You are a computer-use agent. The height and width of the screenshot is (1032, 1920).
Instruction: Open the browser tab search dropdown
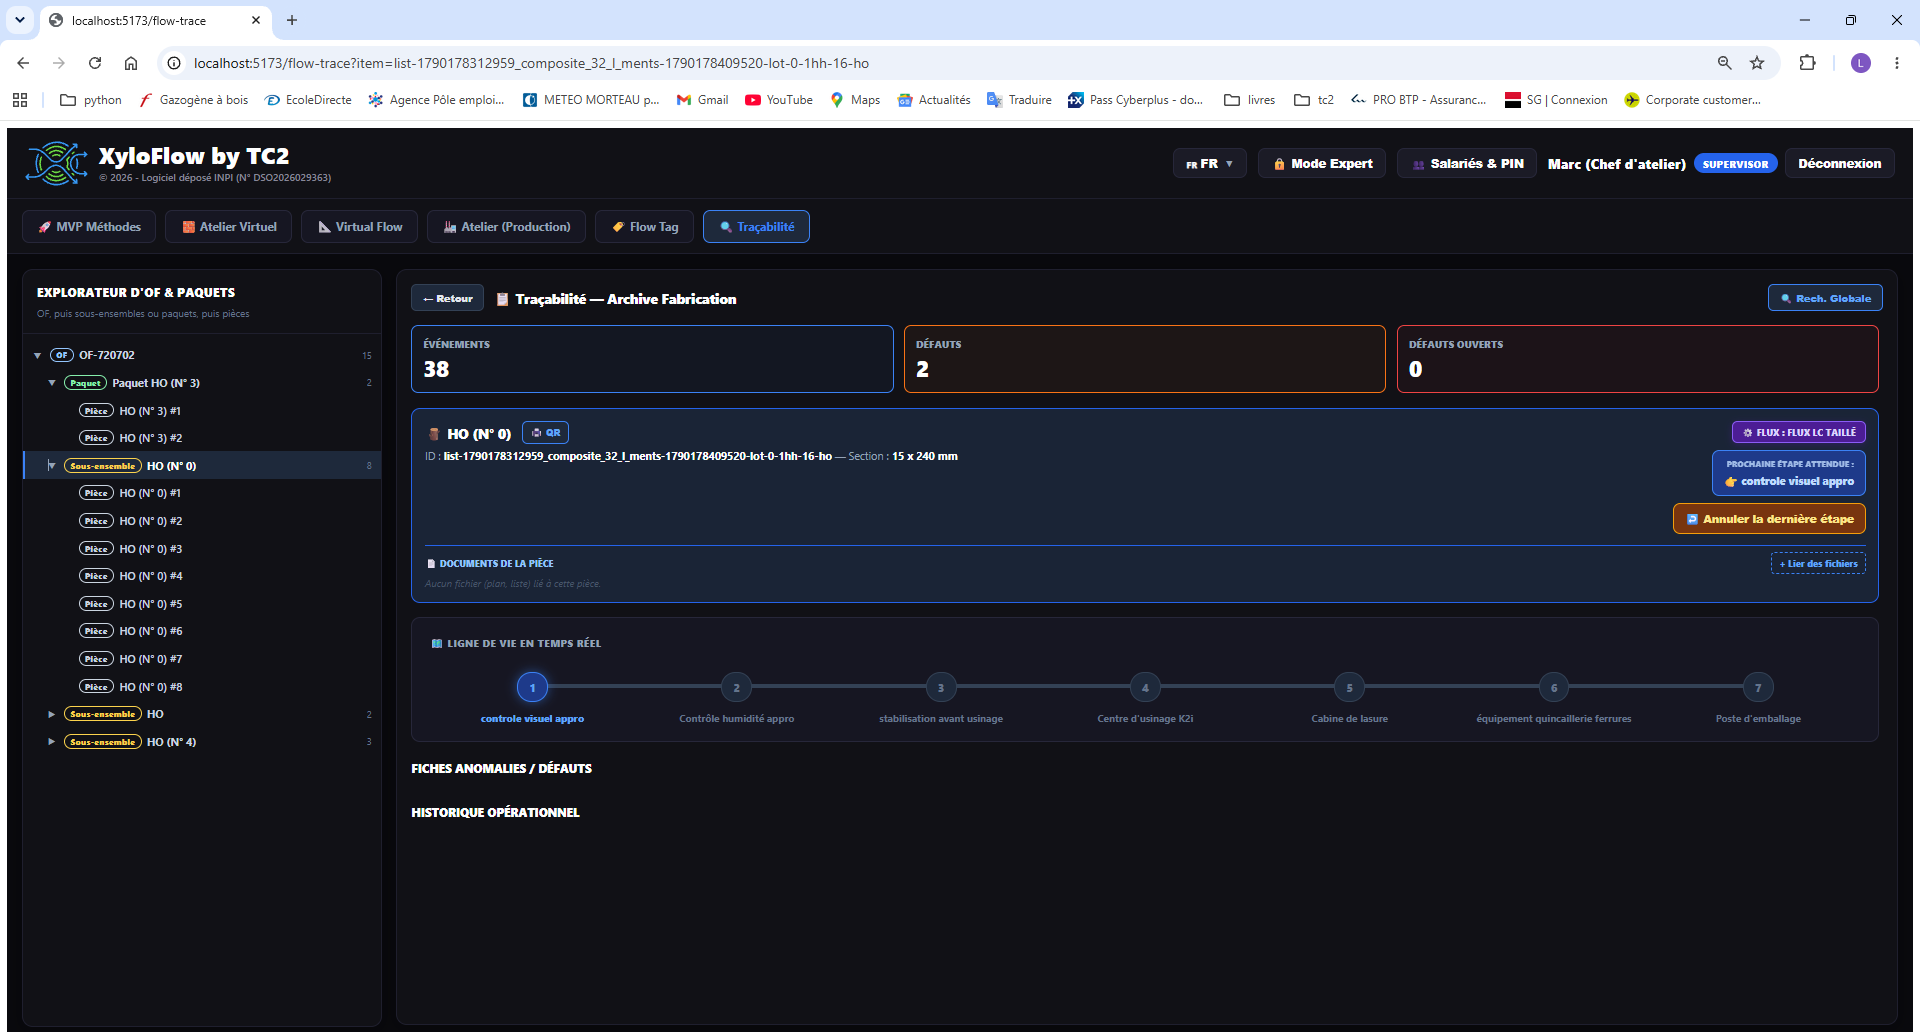tap(20, 20)
